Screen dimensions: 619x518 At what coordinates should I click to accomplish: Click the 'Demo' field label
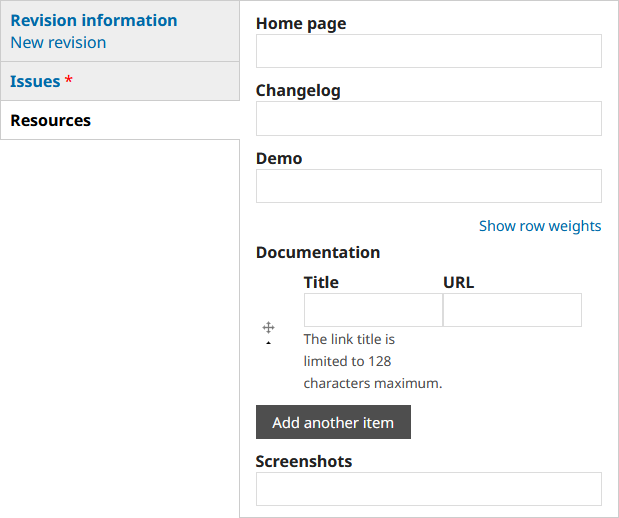[x=279, y=158]
